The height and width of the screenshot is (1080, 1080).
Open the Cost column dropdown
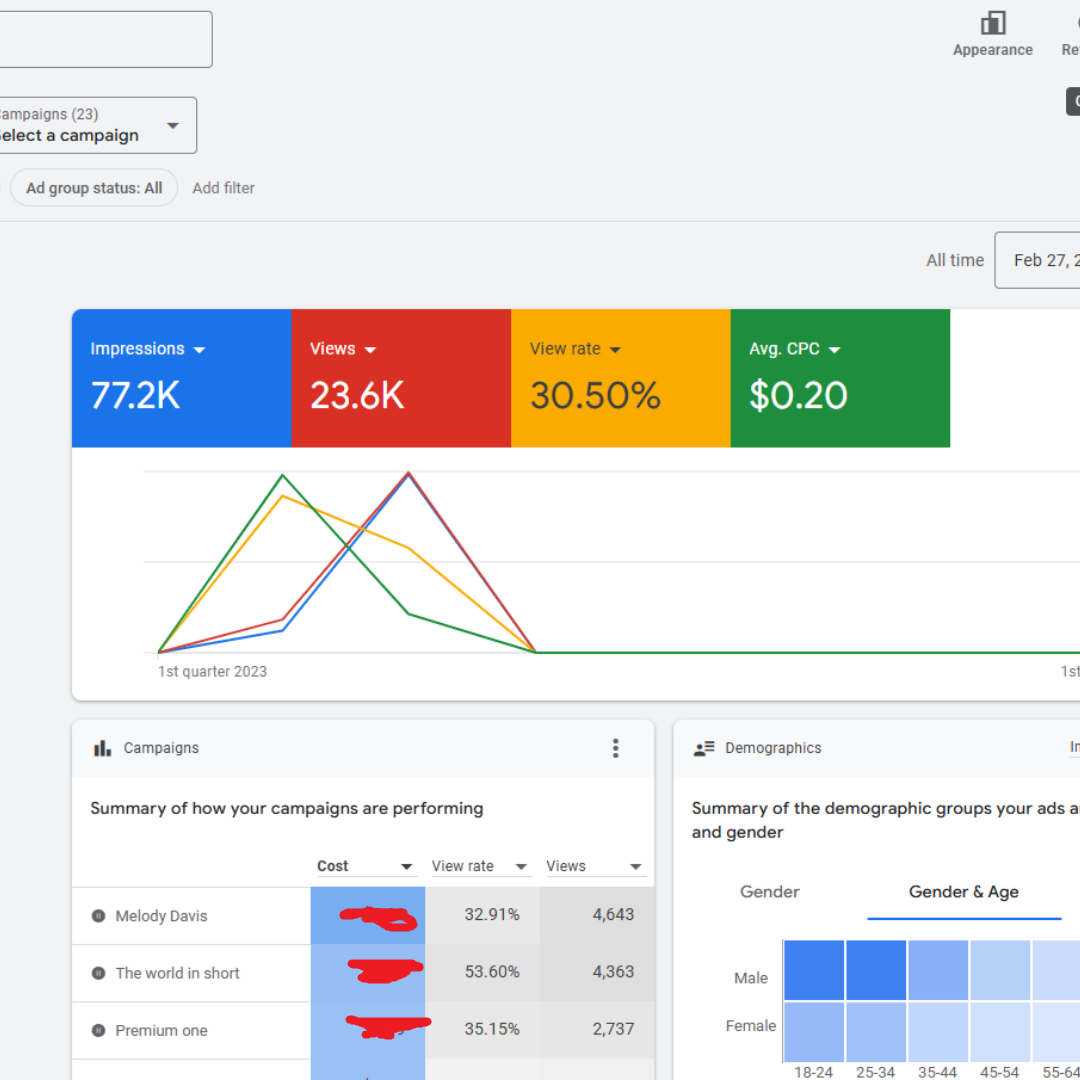pyautogui.click(x=406, y=867)
